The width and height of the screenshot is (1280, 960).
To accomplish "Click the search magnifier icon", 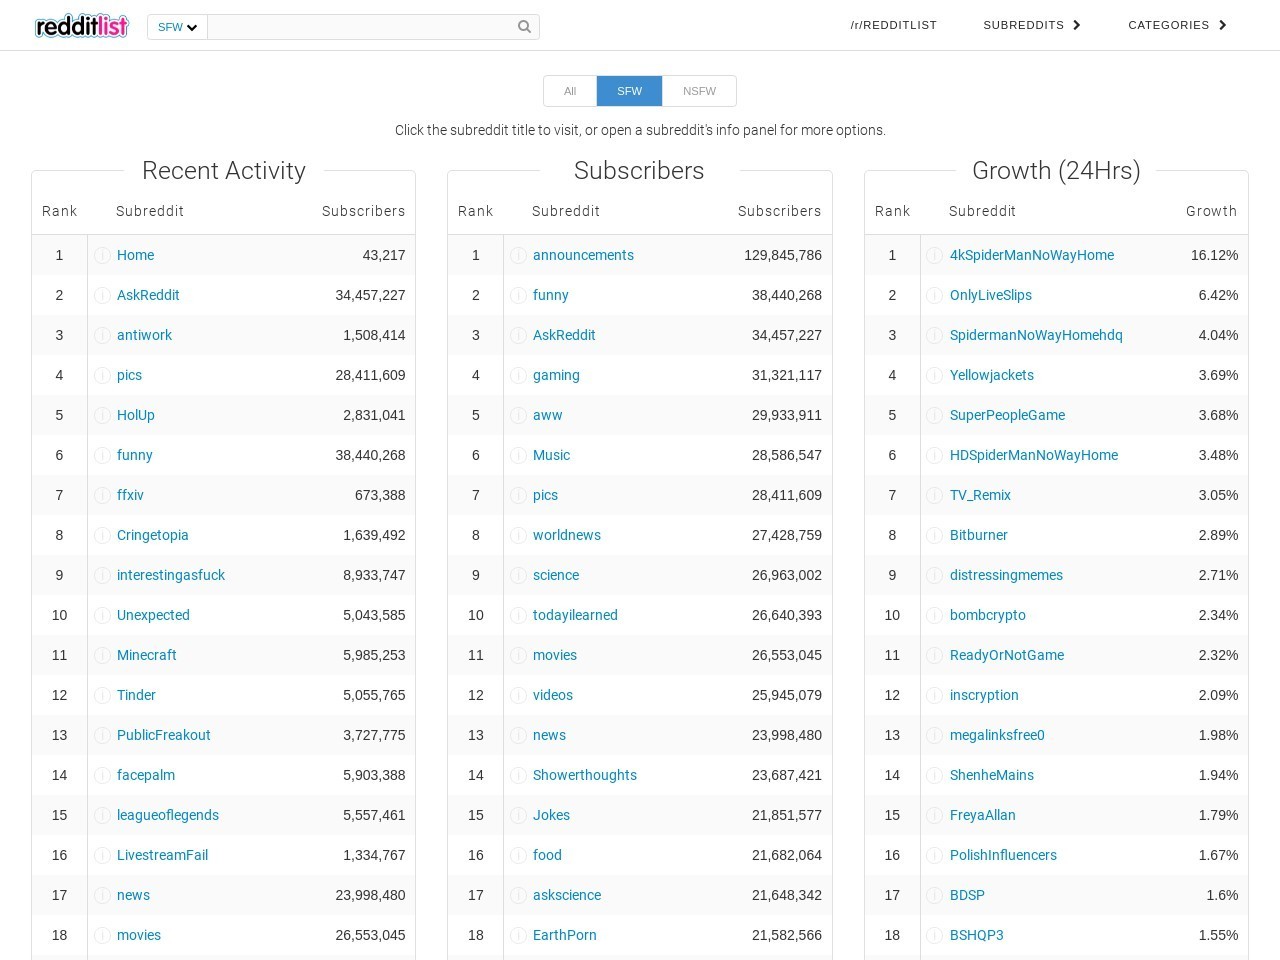I will [524, 27].
